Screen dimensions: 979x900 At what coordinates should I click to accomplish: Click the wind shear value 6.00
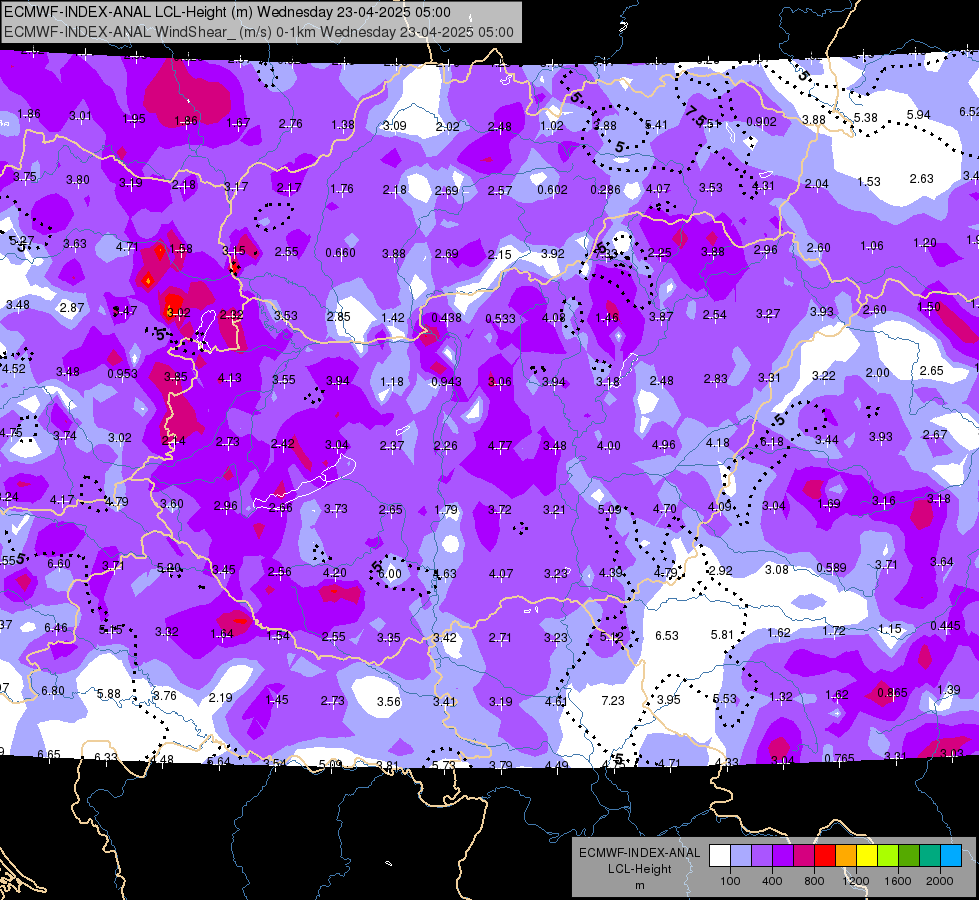390,573
